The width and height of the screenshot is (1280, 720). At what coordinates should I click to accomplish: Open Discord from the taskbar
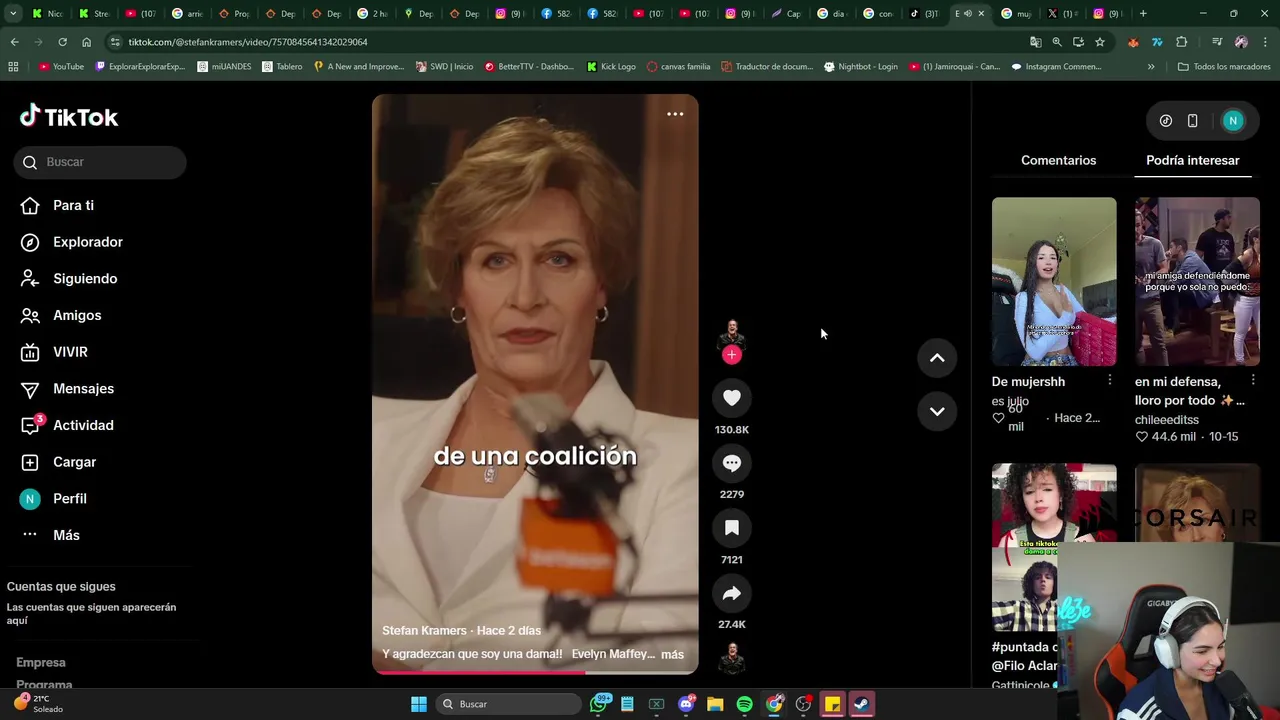pyautogui.click(x=686, y=704)
